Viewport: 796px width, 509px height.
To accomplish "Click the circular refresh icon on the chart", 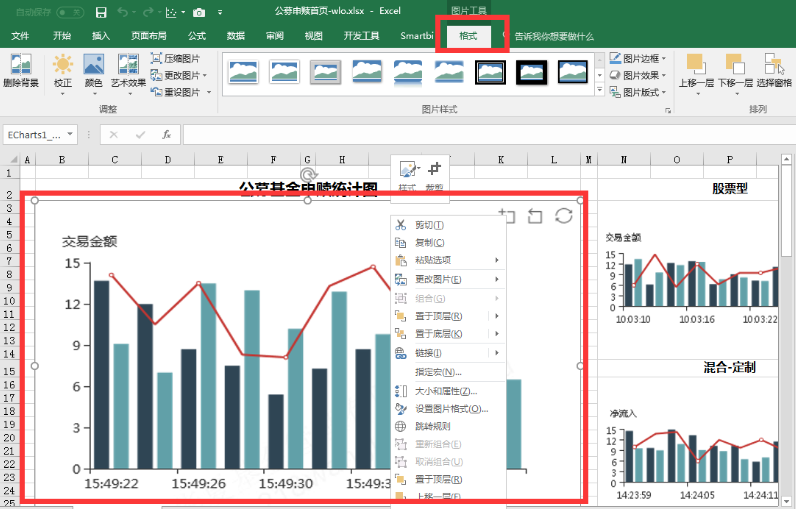I will point(563,216).
